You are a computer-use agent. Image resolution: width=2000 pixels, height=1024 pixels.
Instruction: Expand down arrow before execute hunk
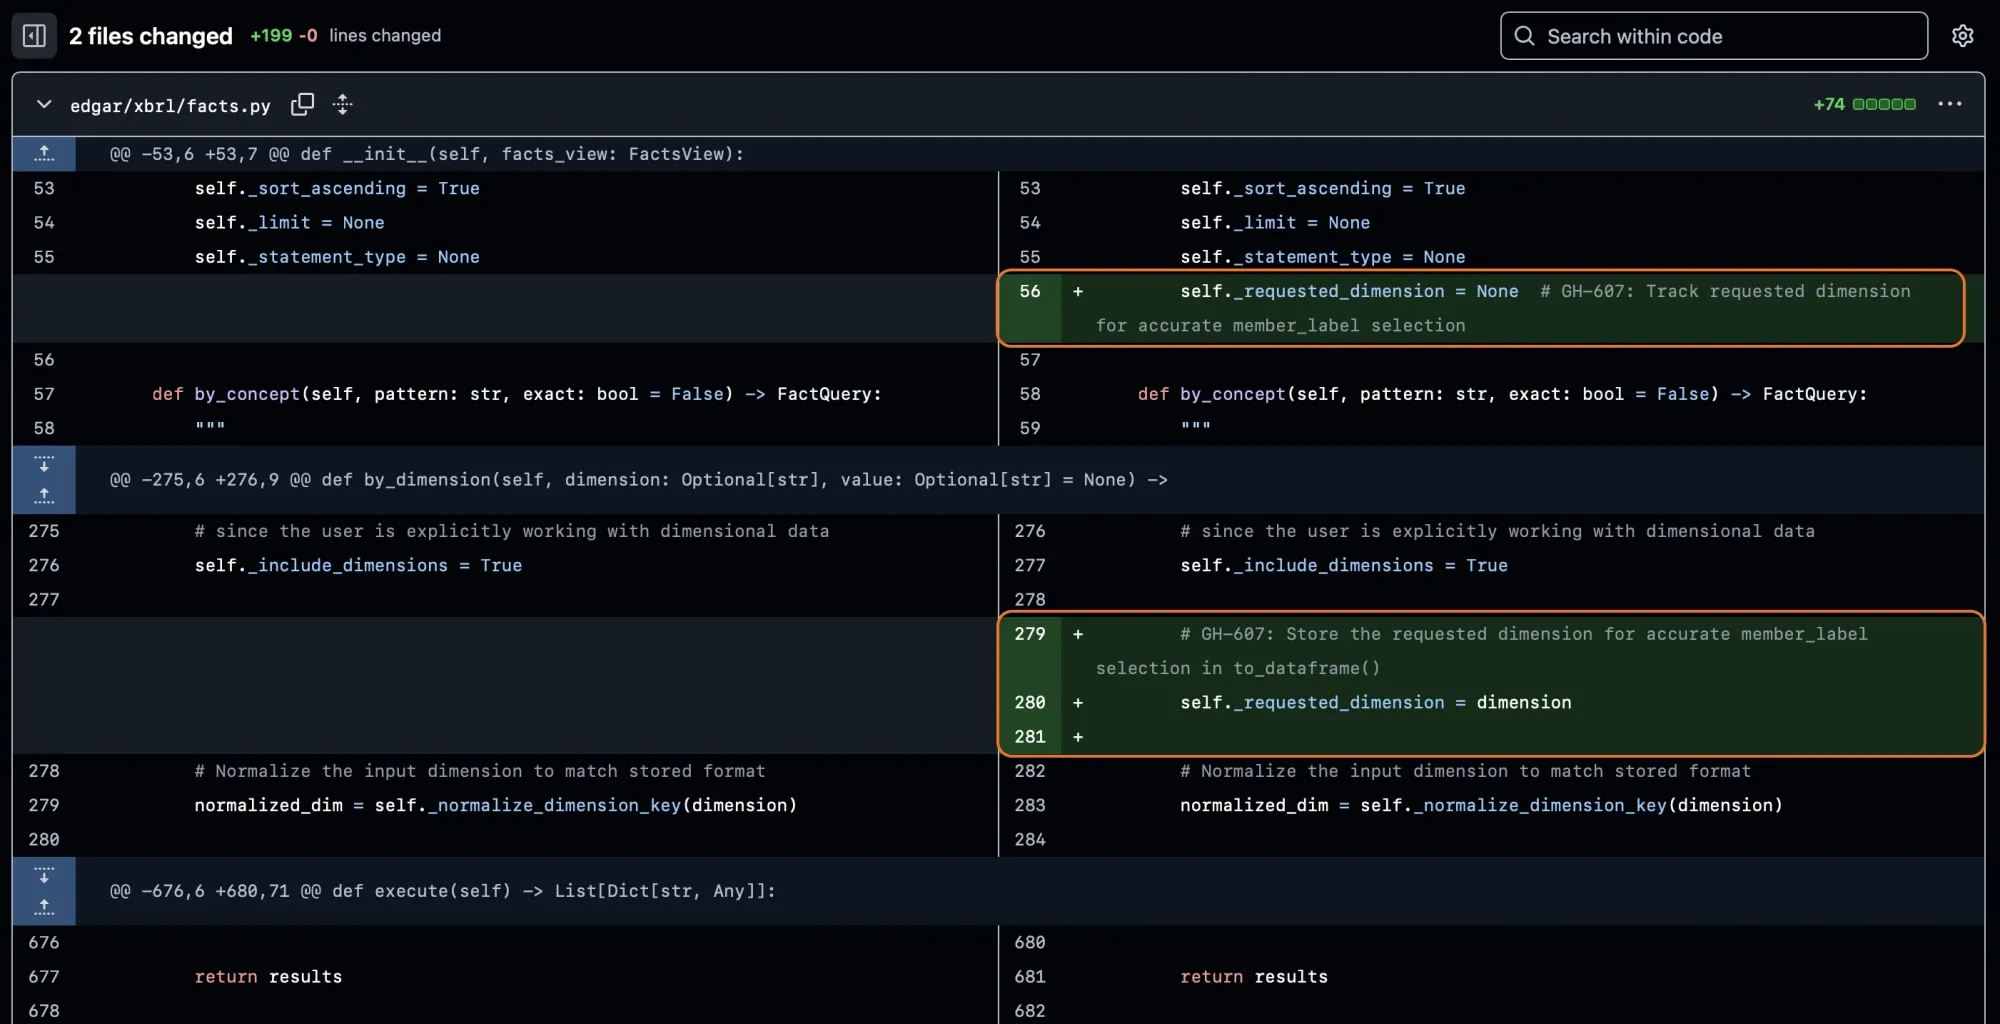pyautogui.click(x=44, y=875)
